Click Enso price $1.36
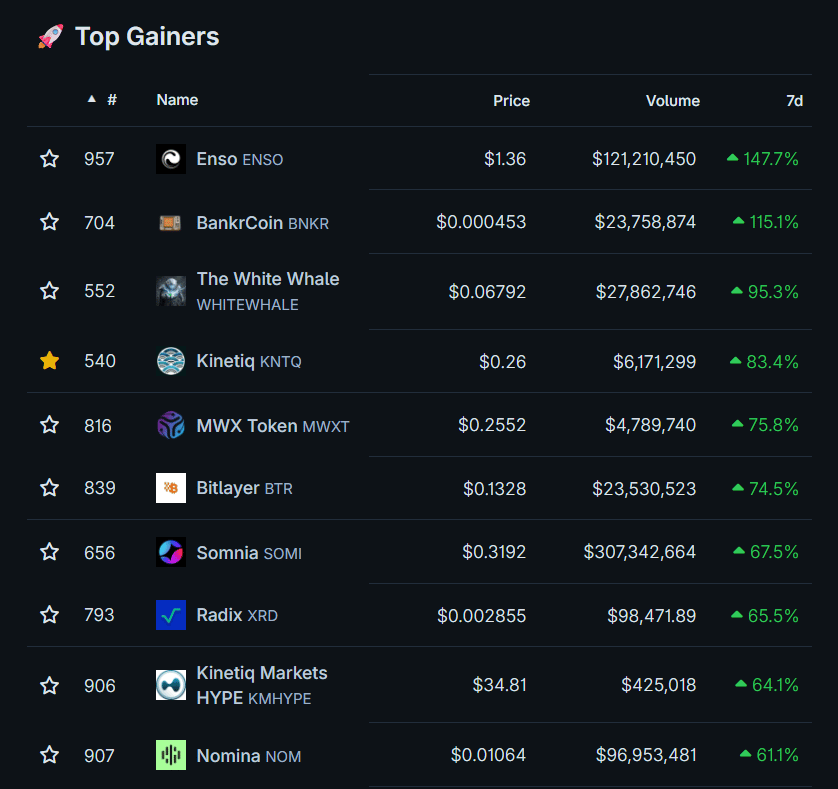Image resolution: width=838 pixels, height=789 pixels. (x=505, y=159)
